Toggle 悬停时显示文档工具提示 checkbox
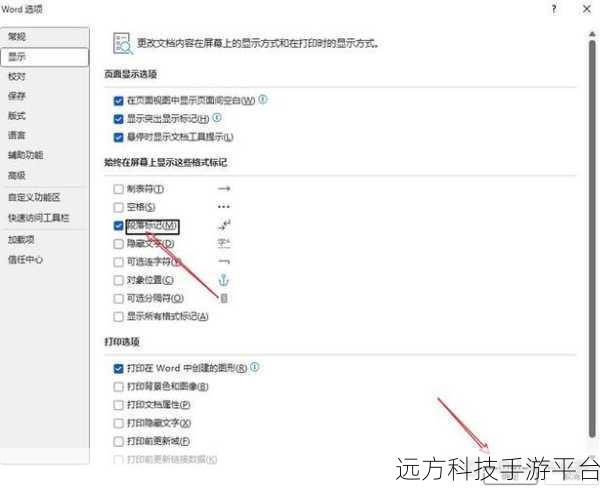The width and height of the screenshot is (600, 488). pos(118,137)
